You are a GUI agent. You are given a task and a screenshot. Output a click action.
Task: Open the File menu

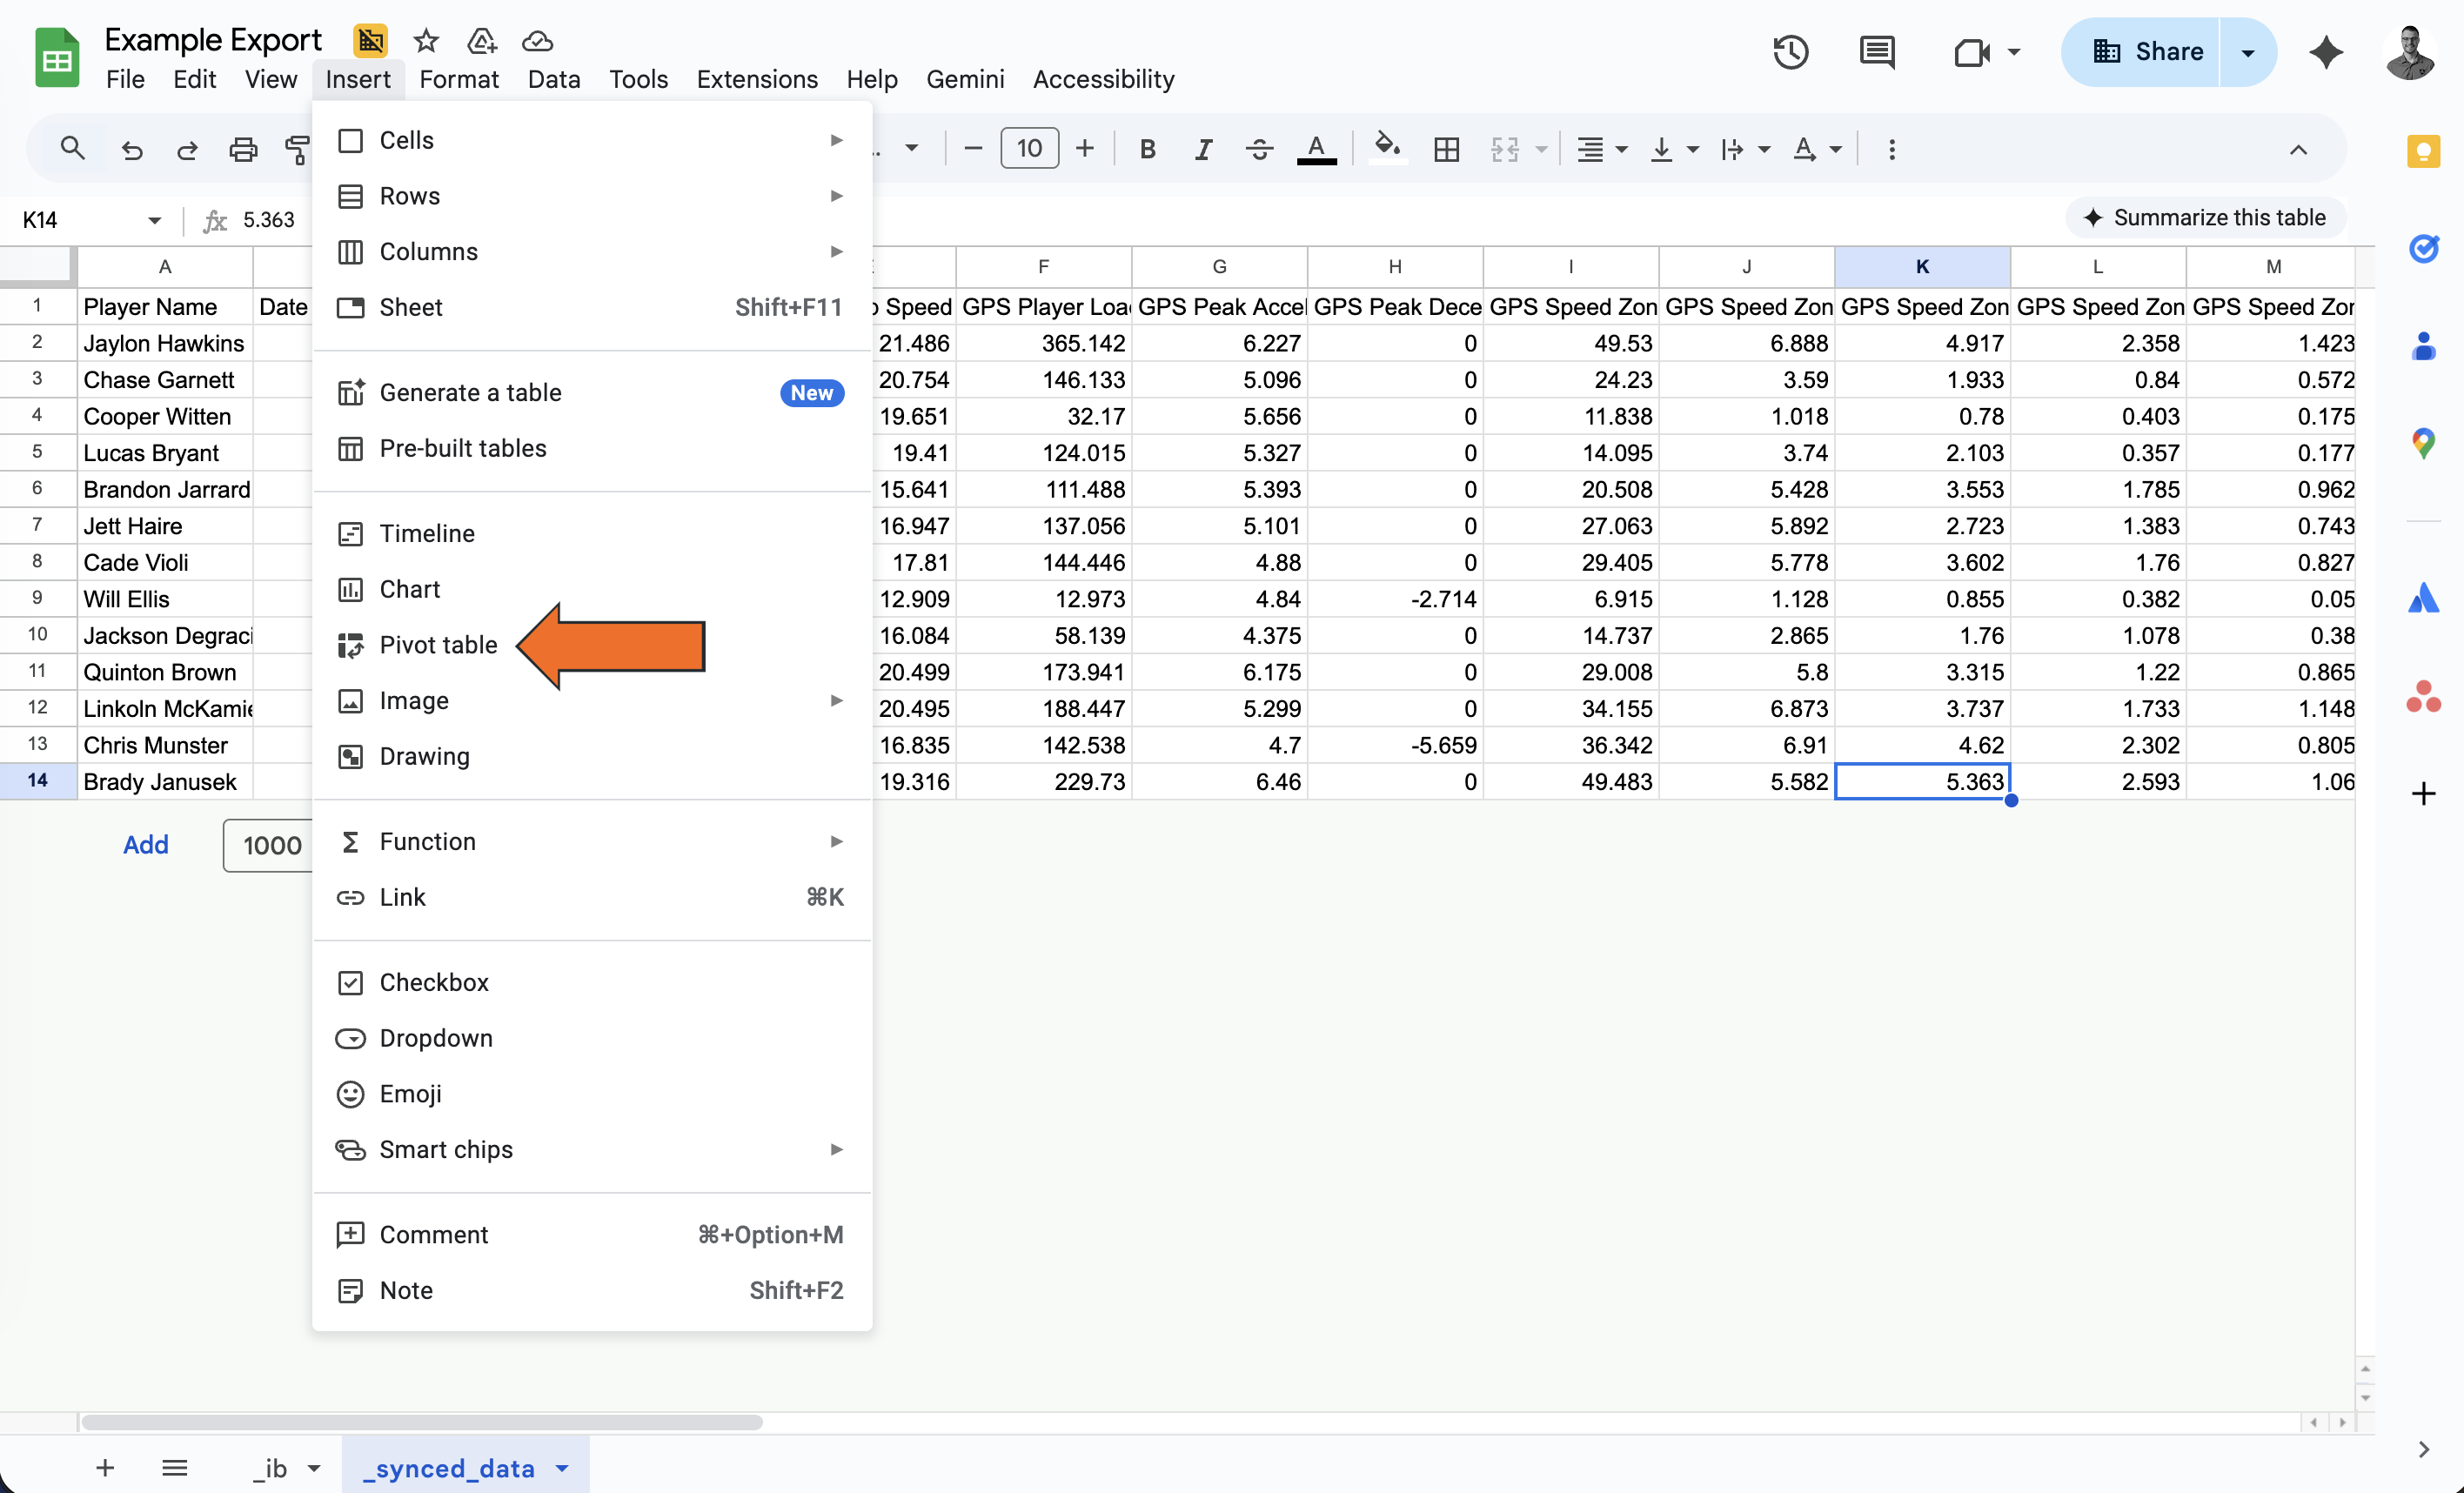125,79
